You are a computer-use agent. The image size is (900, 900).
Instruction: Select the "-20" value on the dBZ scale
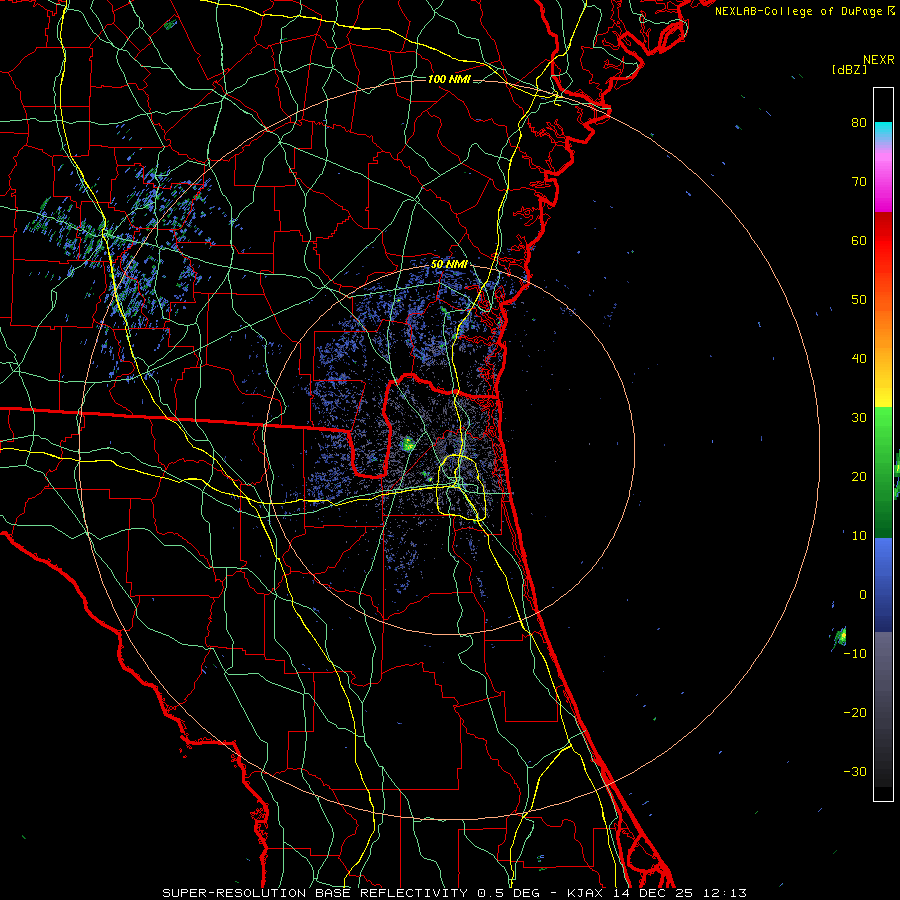tap(855, 713)
